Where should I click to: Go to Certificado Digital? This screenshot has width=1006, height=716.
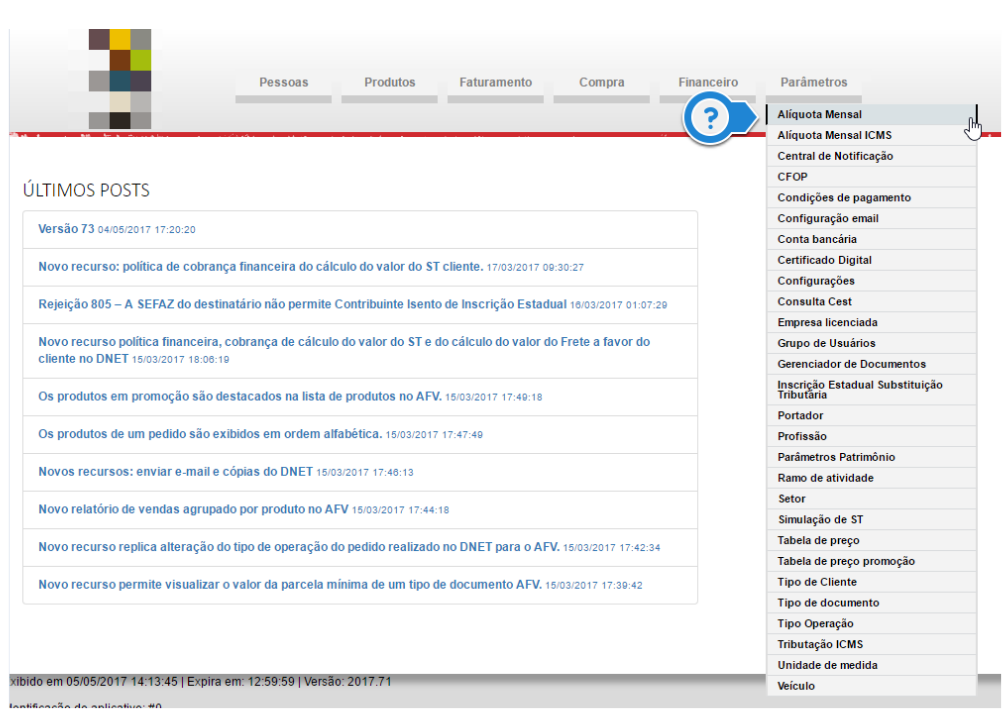(824, 260)
